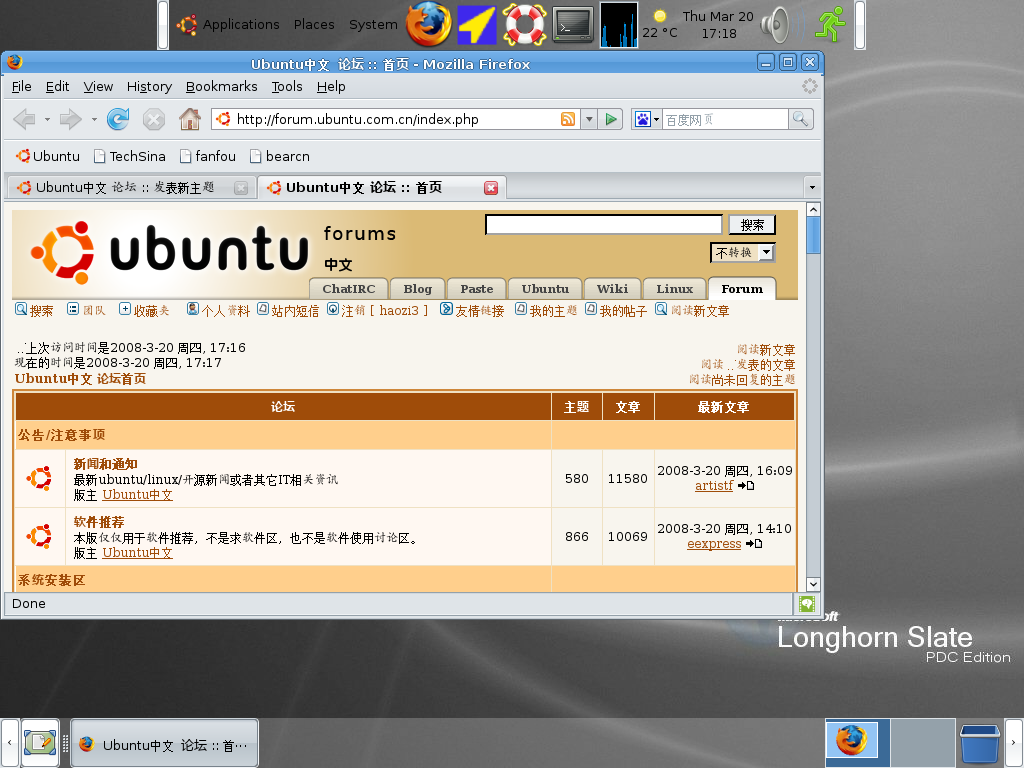Viewport: 1024px width, 768px height.
Task: Open the Forward history dropdown arrow
Action: (94, 120)
